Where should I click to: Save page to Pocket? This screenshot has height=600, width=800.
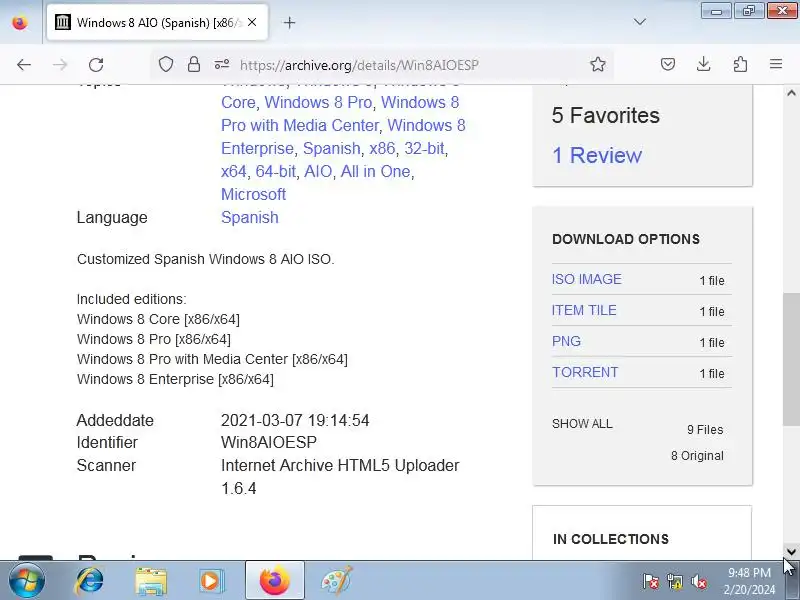tap(668, 64)
